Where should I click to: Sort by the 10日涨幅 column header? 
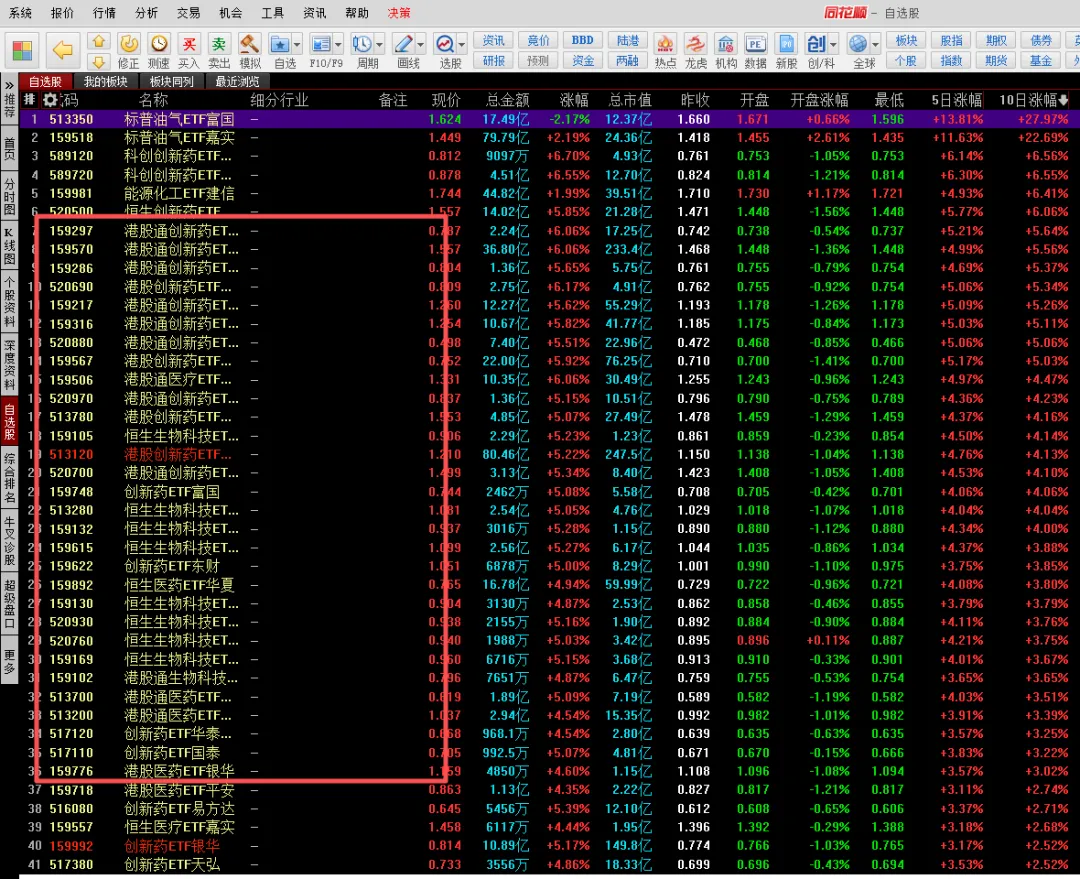tap(1034, 101)
